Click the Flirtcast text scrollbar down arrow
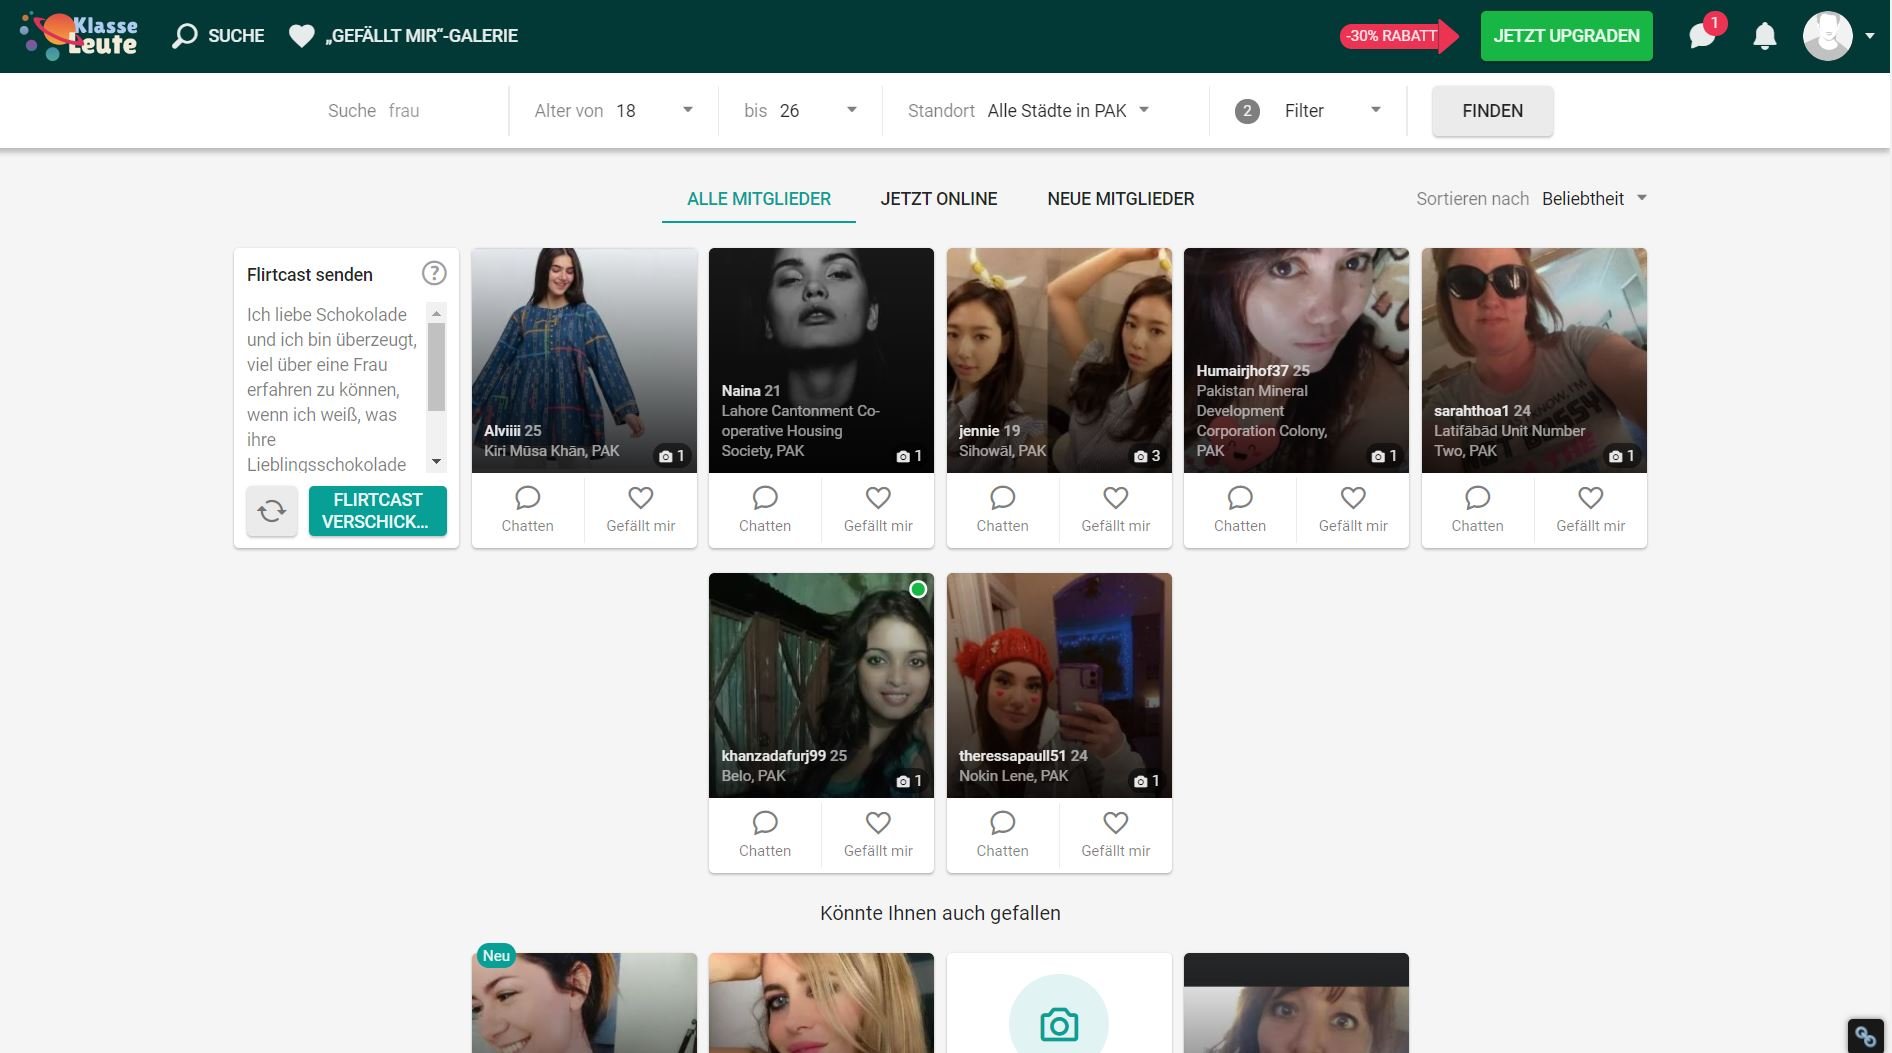 (x=436, y=462)
